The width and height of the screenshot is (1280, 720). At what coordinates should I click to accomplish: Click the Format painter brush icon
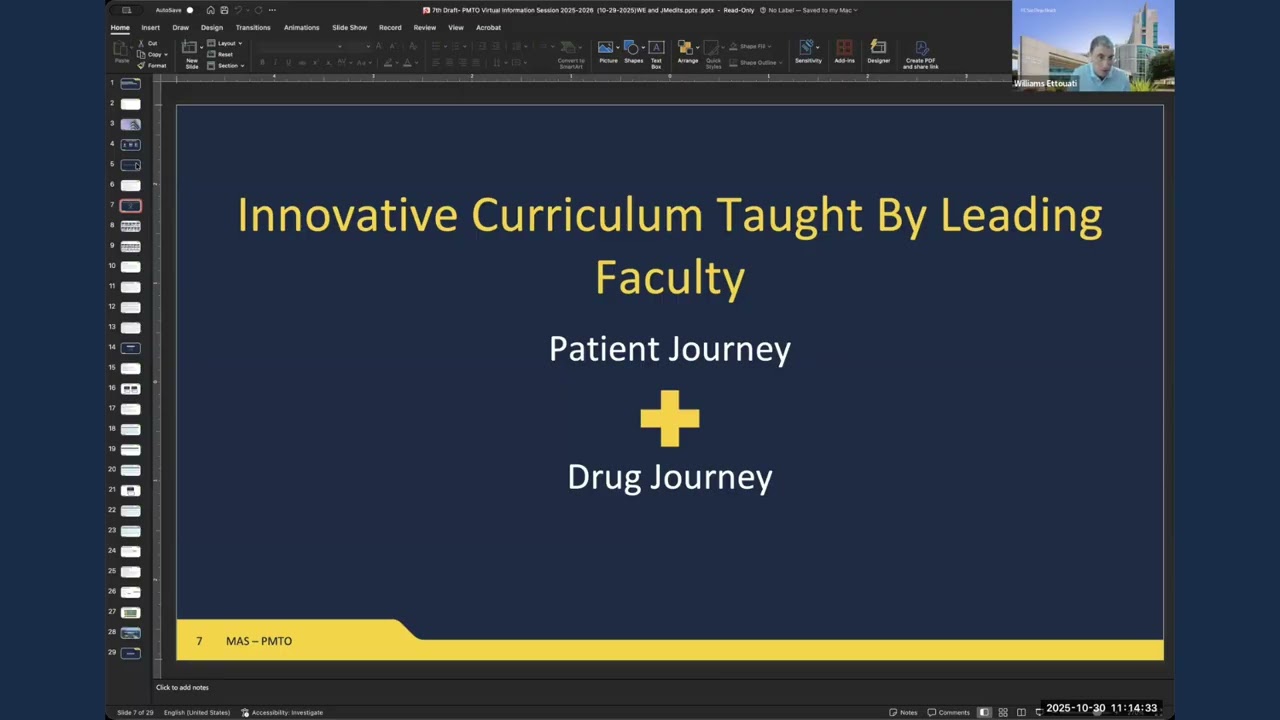click(141, 65)
